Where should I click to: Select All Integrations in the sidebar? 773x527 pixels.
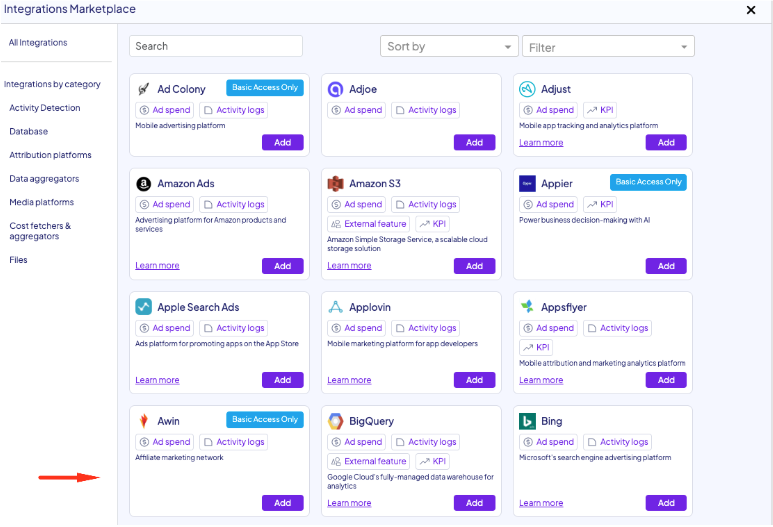click(x=38, y=43)
